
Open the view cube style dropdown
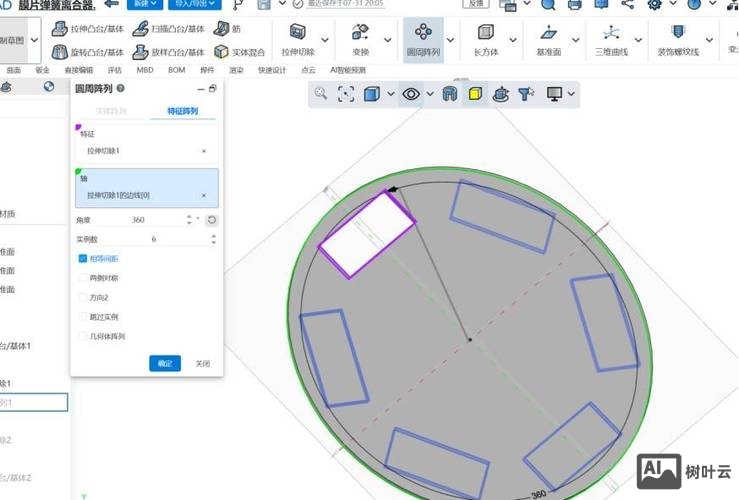[x=390, y=94]
